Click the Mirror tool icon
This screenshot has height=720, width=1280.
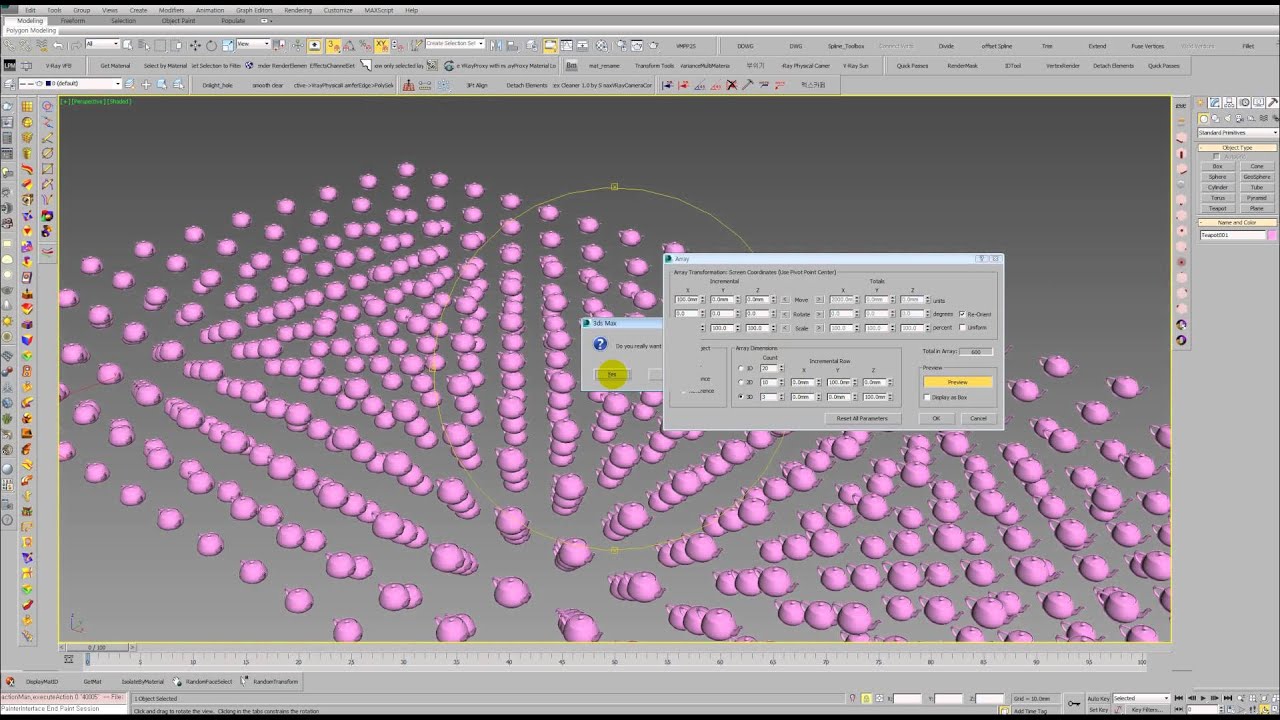click(x=496, y=44)
